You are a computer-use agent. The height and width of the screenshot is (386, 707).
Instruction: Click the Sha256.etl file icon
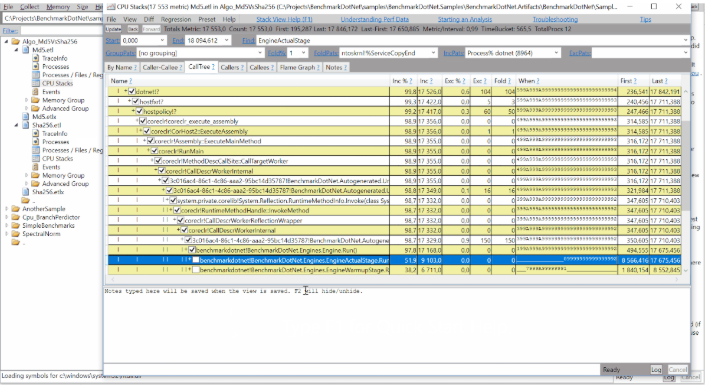26,125
